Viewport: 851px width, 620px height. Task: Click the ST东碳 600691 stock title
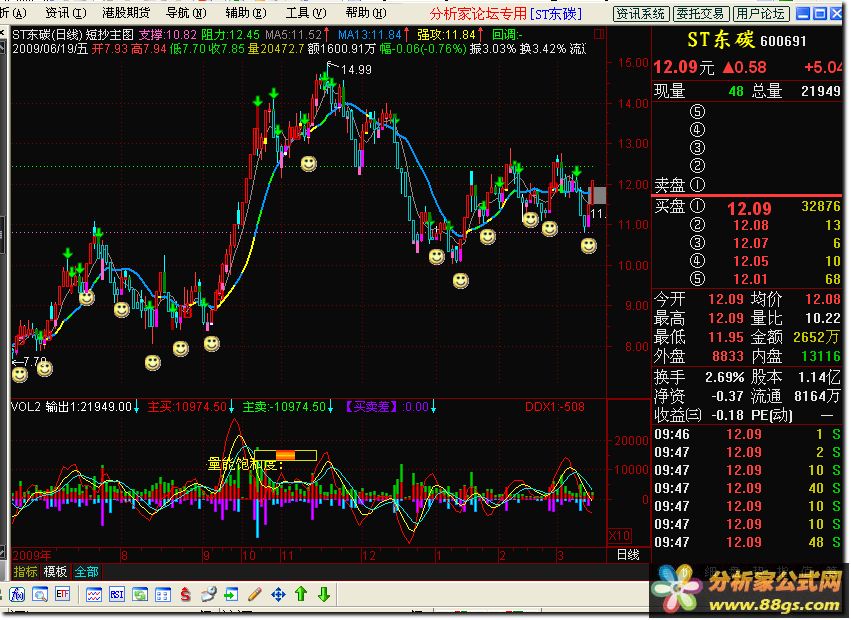pyautogui.click(x=747, y=40)
